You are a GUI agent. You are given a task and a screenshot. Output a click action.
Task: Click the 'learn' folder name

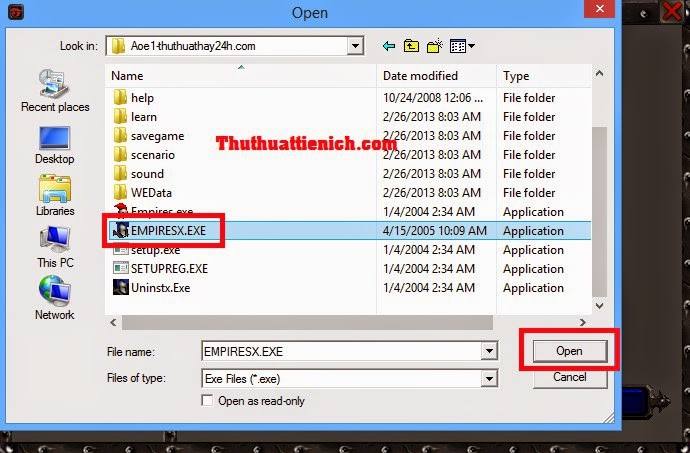[x=144, y=117]
